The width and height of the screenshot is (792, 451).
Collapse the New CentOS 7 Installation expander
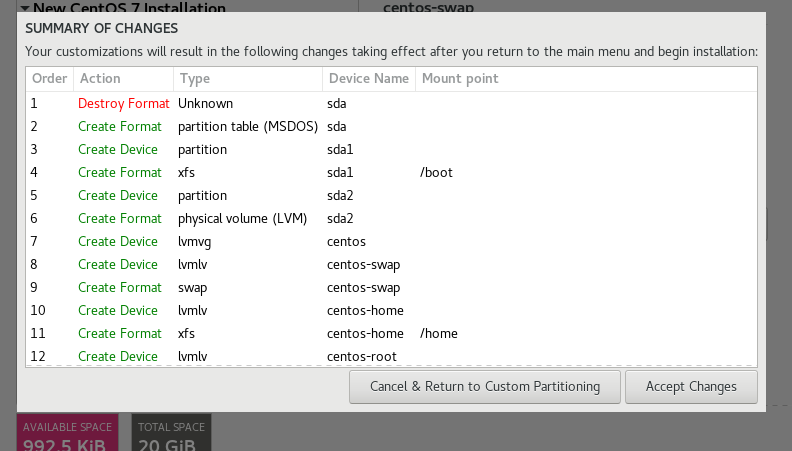[25, 7]
